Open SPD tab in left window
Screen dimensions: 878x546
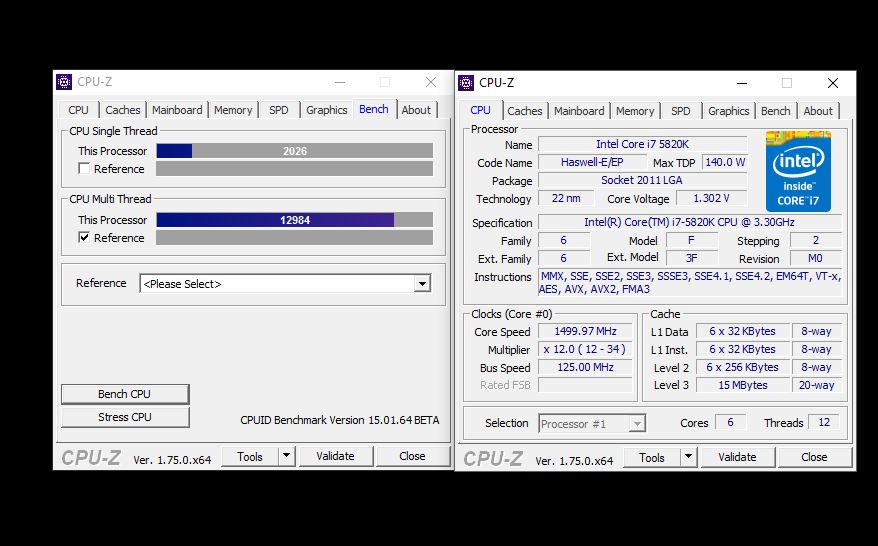point(279,110)
